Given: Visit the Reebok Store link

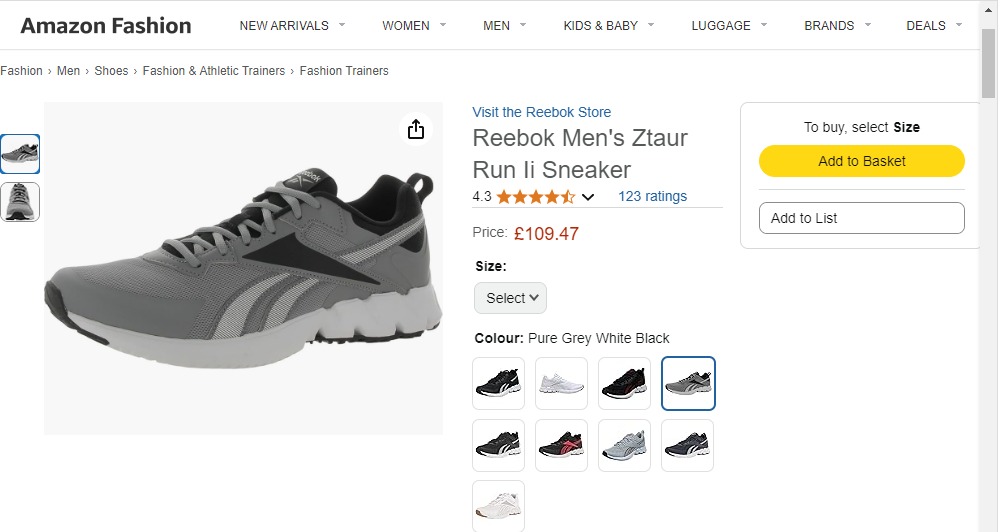Looking at the screenshot, I should coord(541,112).
